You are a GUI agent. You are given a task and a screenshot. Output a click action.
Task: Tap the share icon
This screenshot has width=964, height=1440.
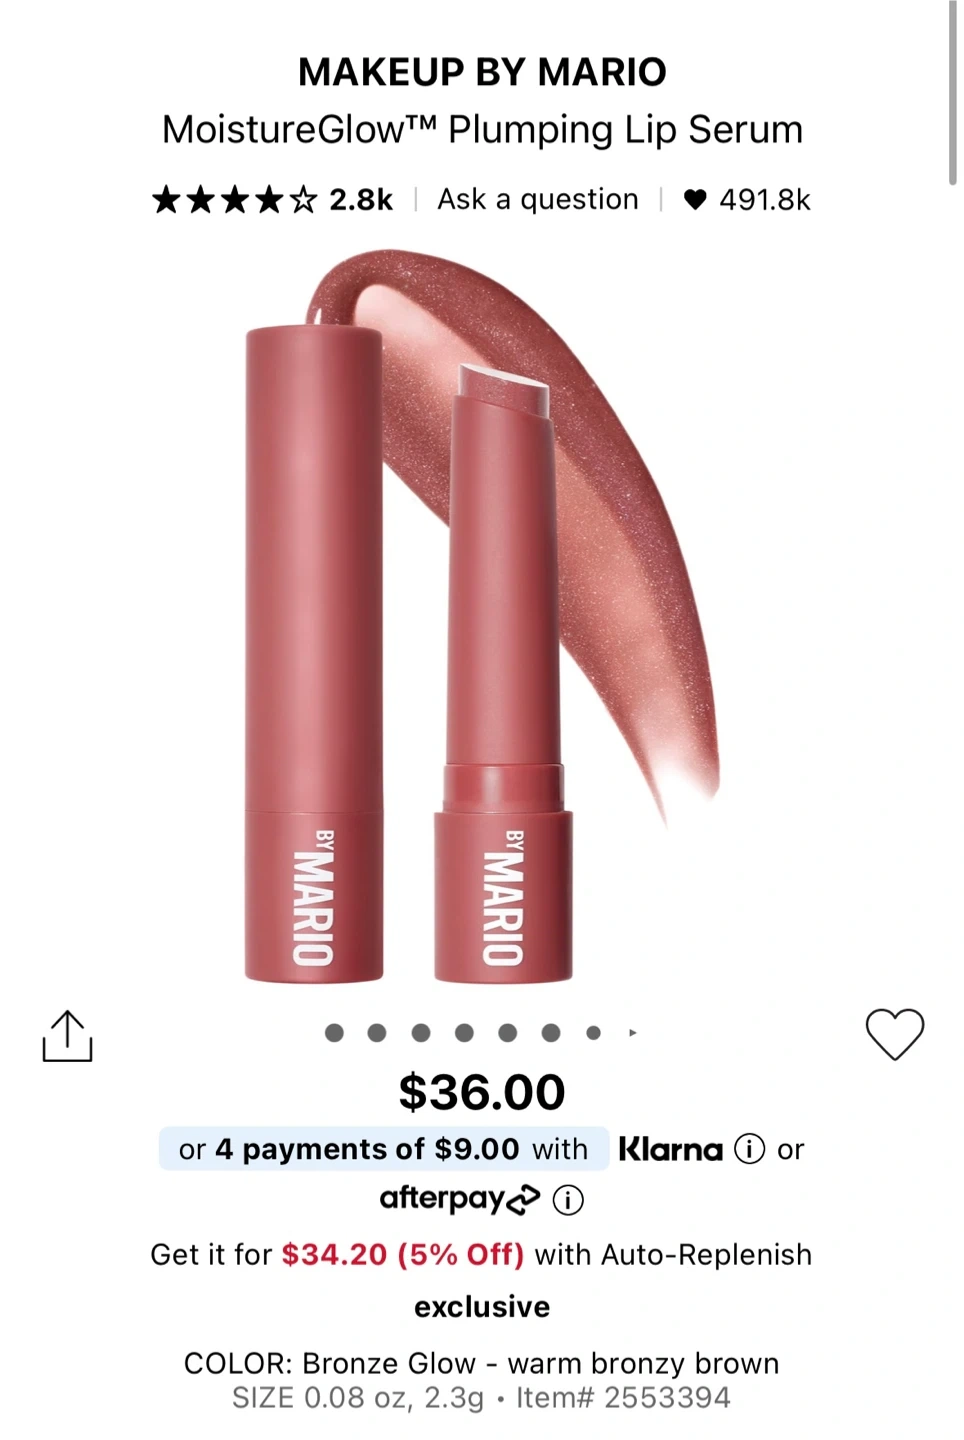pyautogui.click(x=67, y=1035)
